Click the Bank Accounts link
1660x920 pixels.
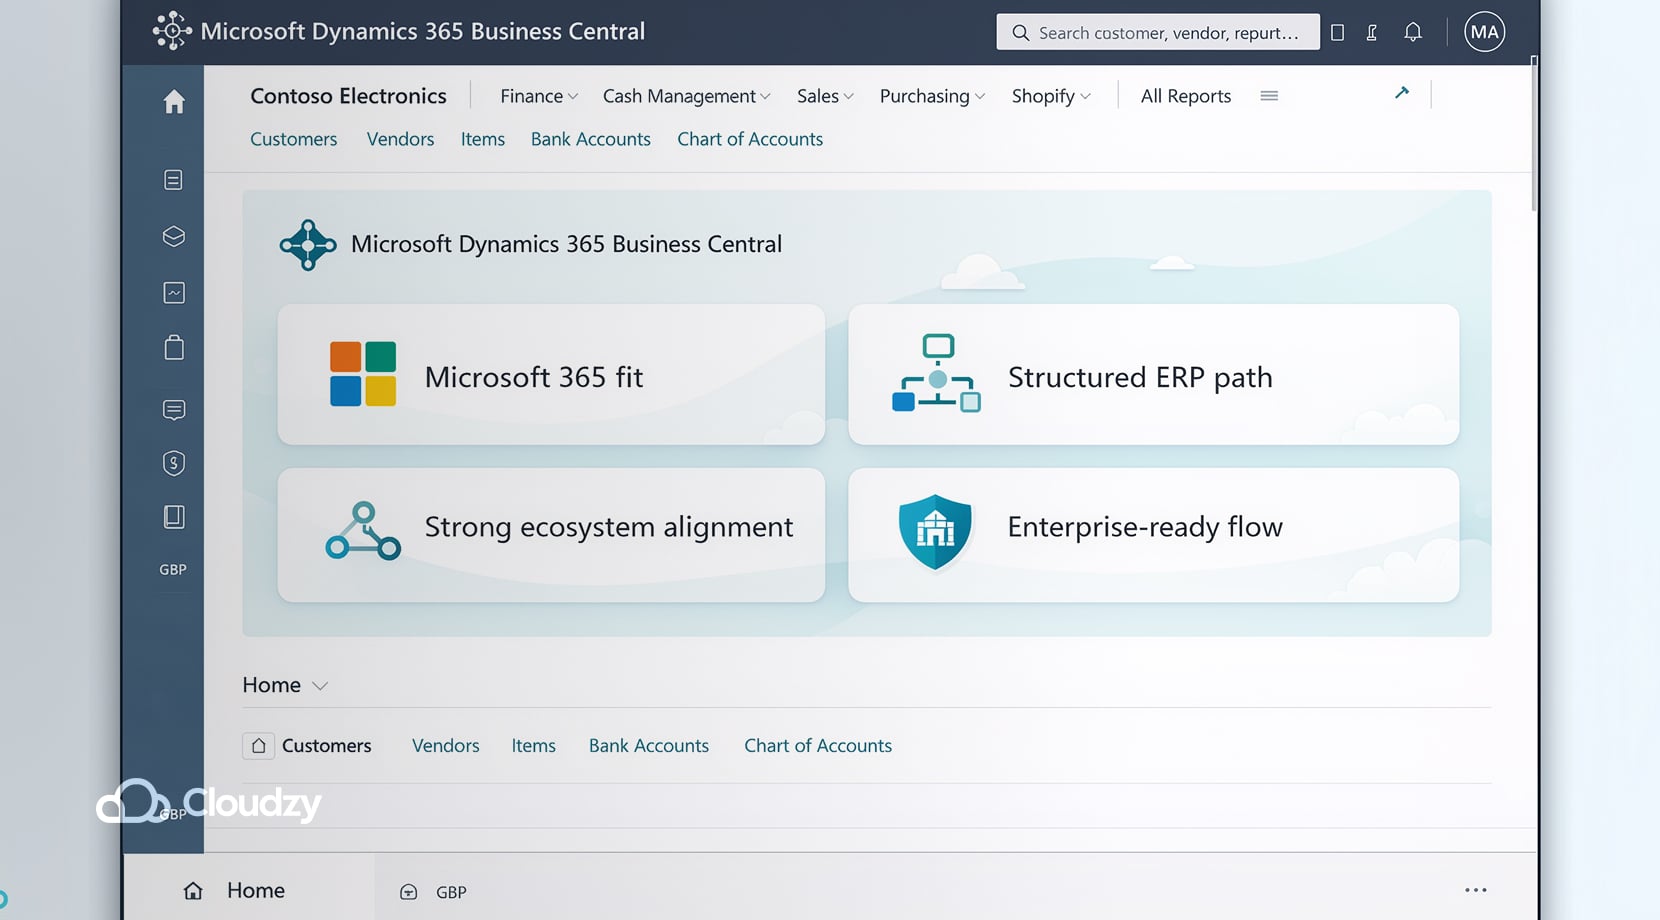pos(590,139)
